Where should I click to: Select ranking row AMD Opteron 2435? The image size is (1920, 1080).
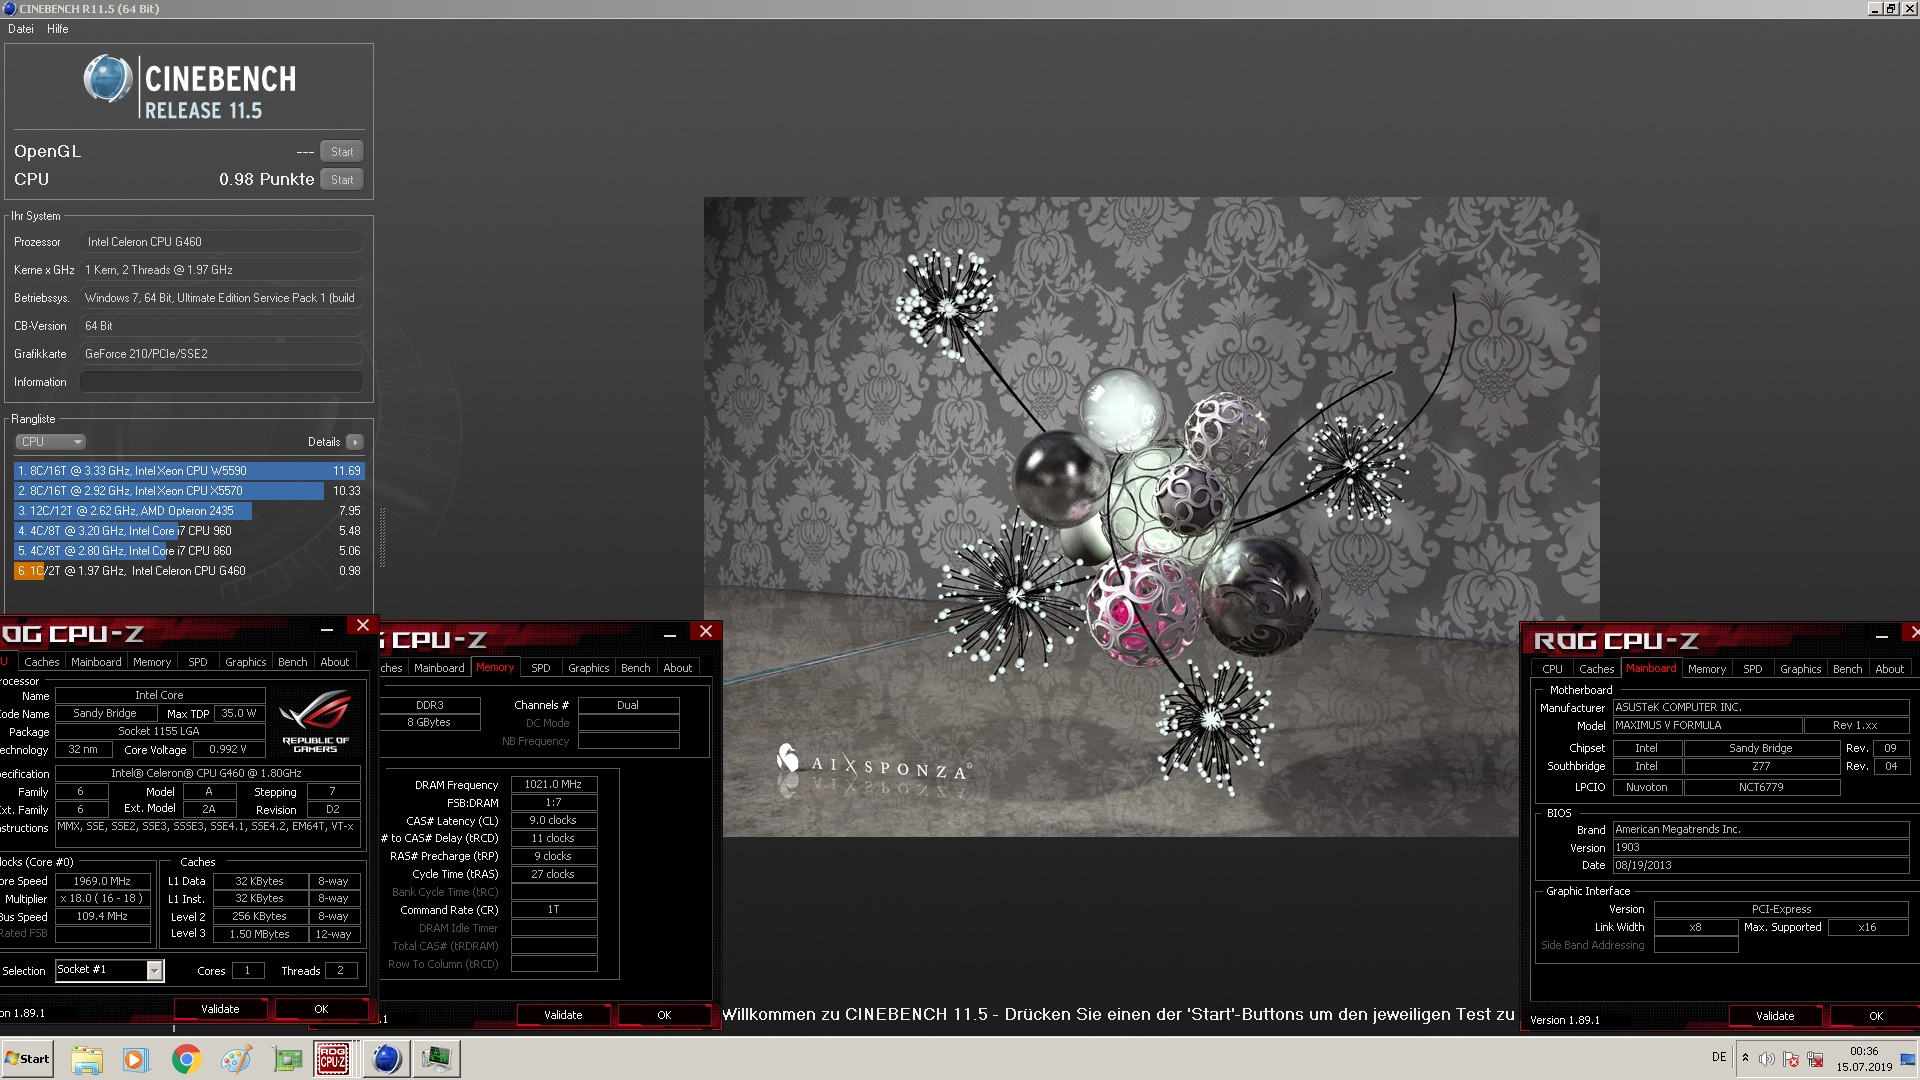tap(189, 511)
